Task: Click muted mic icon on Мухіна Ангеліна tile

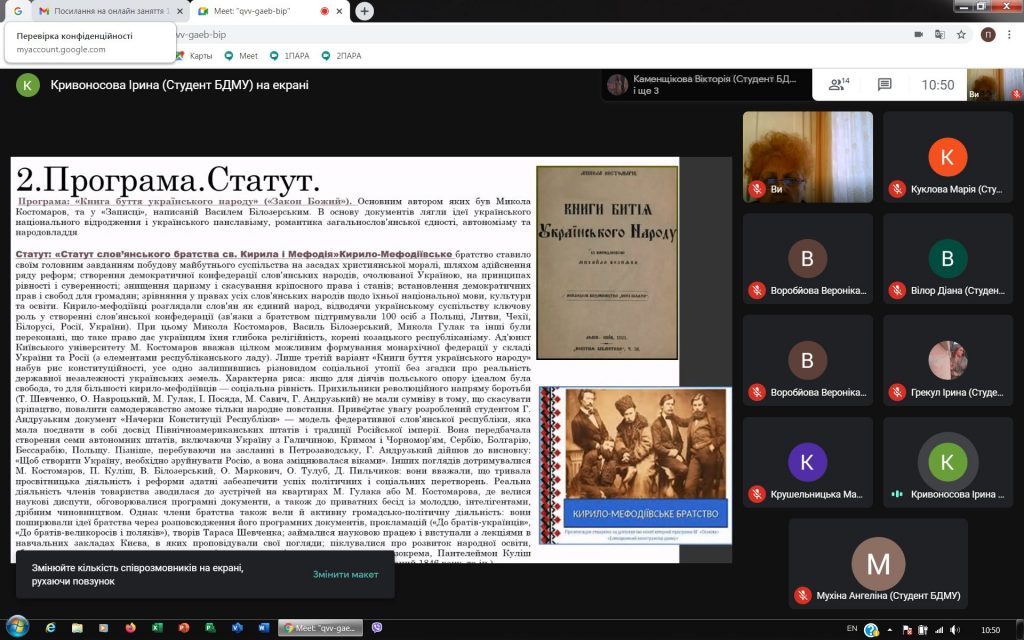Action: click(x=802, y=595)
